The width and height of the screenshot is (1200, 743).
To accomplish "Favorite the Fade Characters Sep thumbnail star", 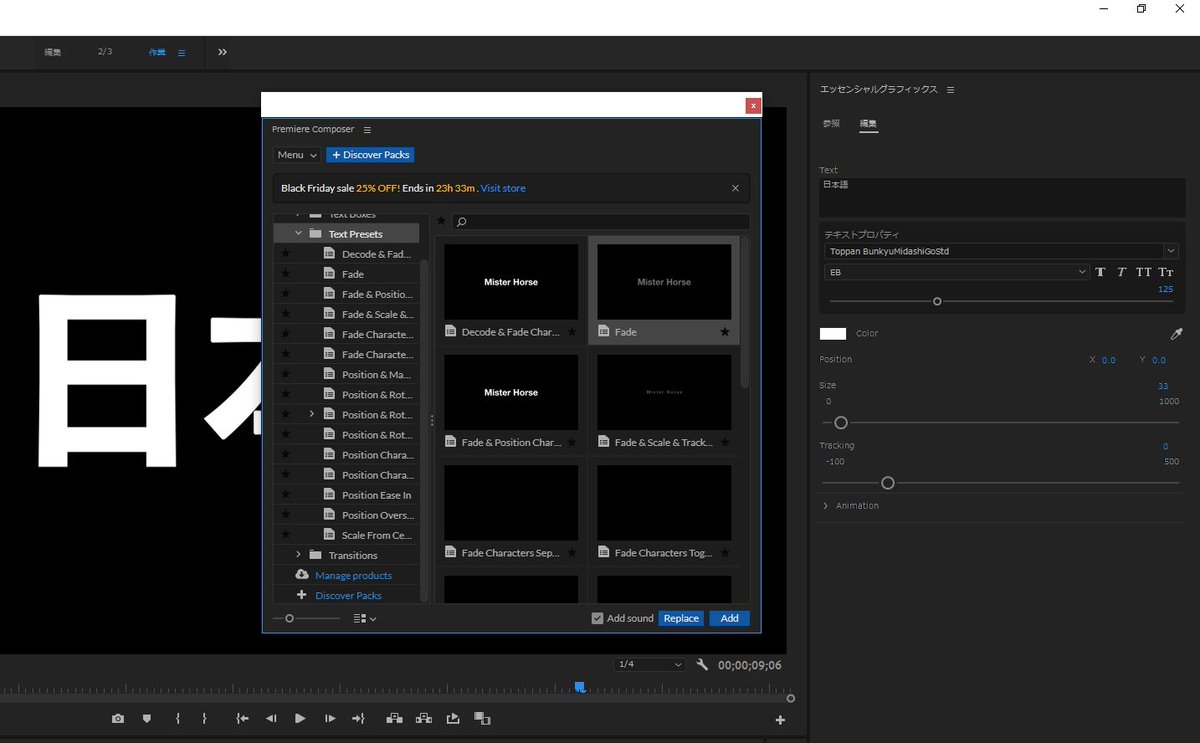I will coord(572,552).
